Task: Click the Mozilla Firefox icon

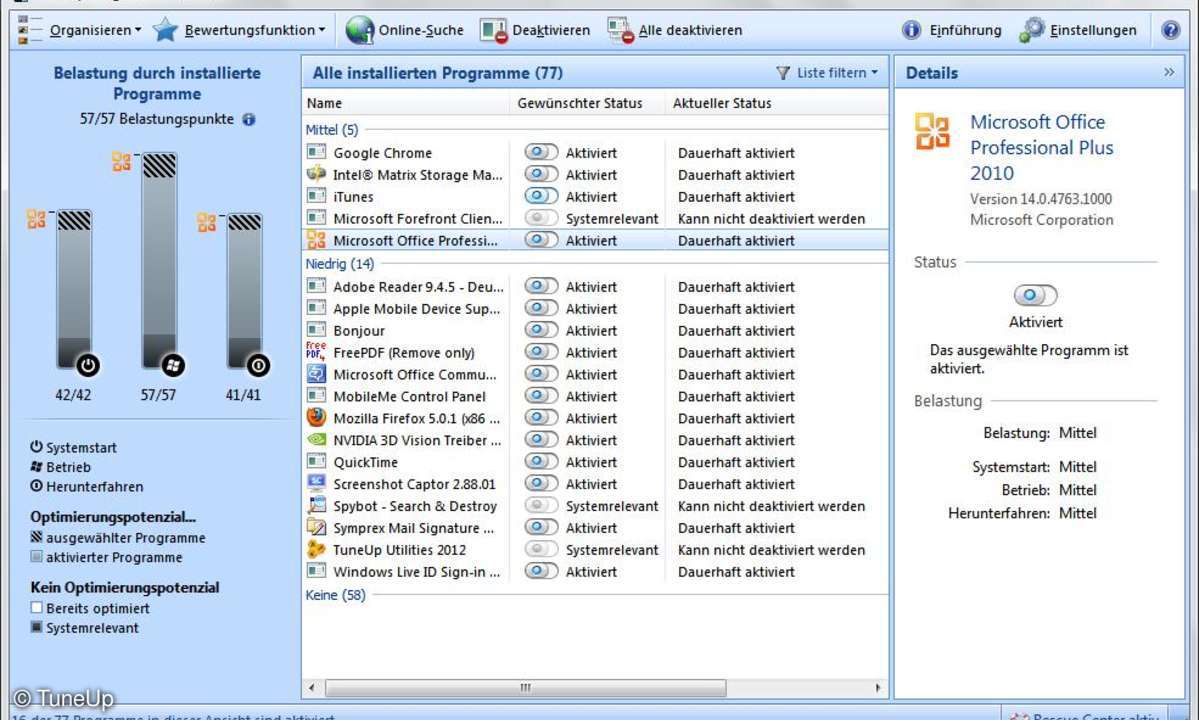Action: (316, 418)
